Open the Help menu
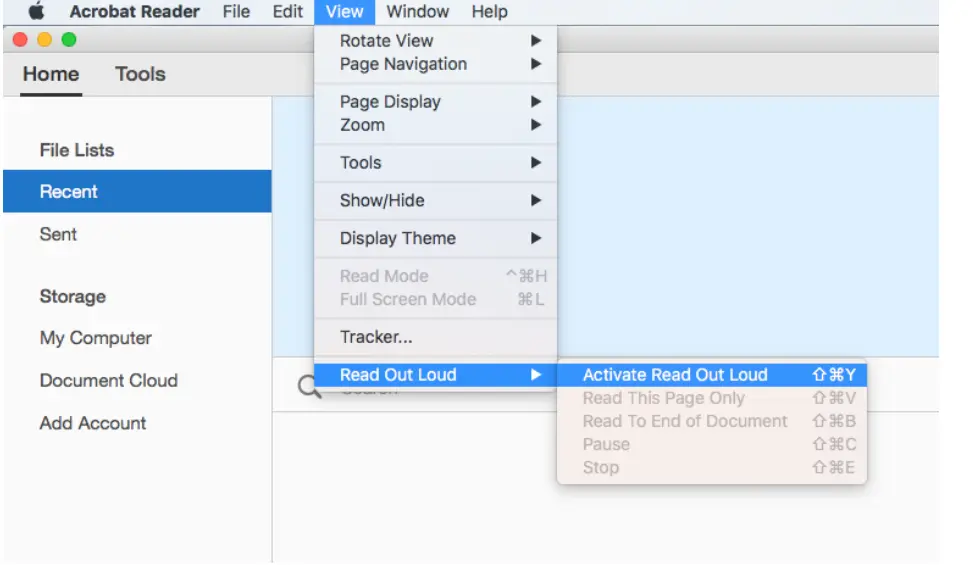 click(489, 11)
